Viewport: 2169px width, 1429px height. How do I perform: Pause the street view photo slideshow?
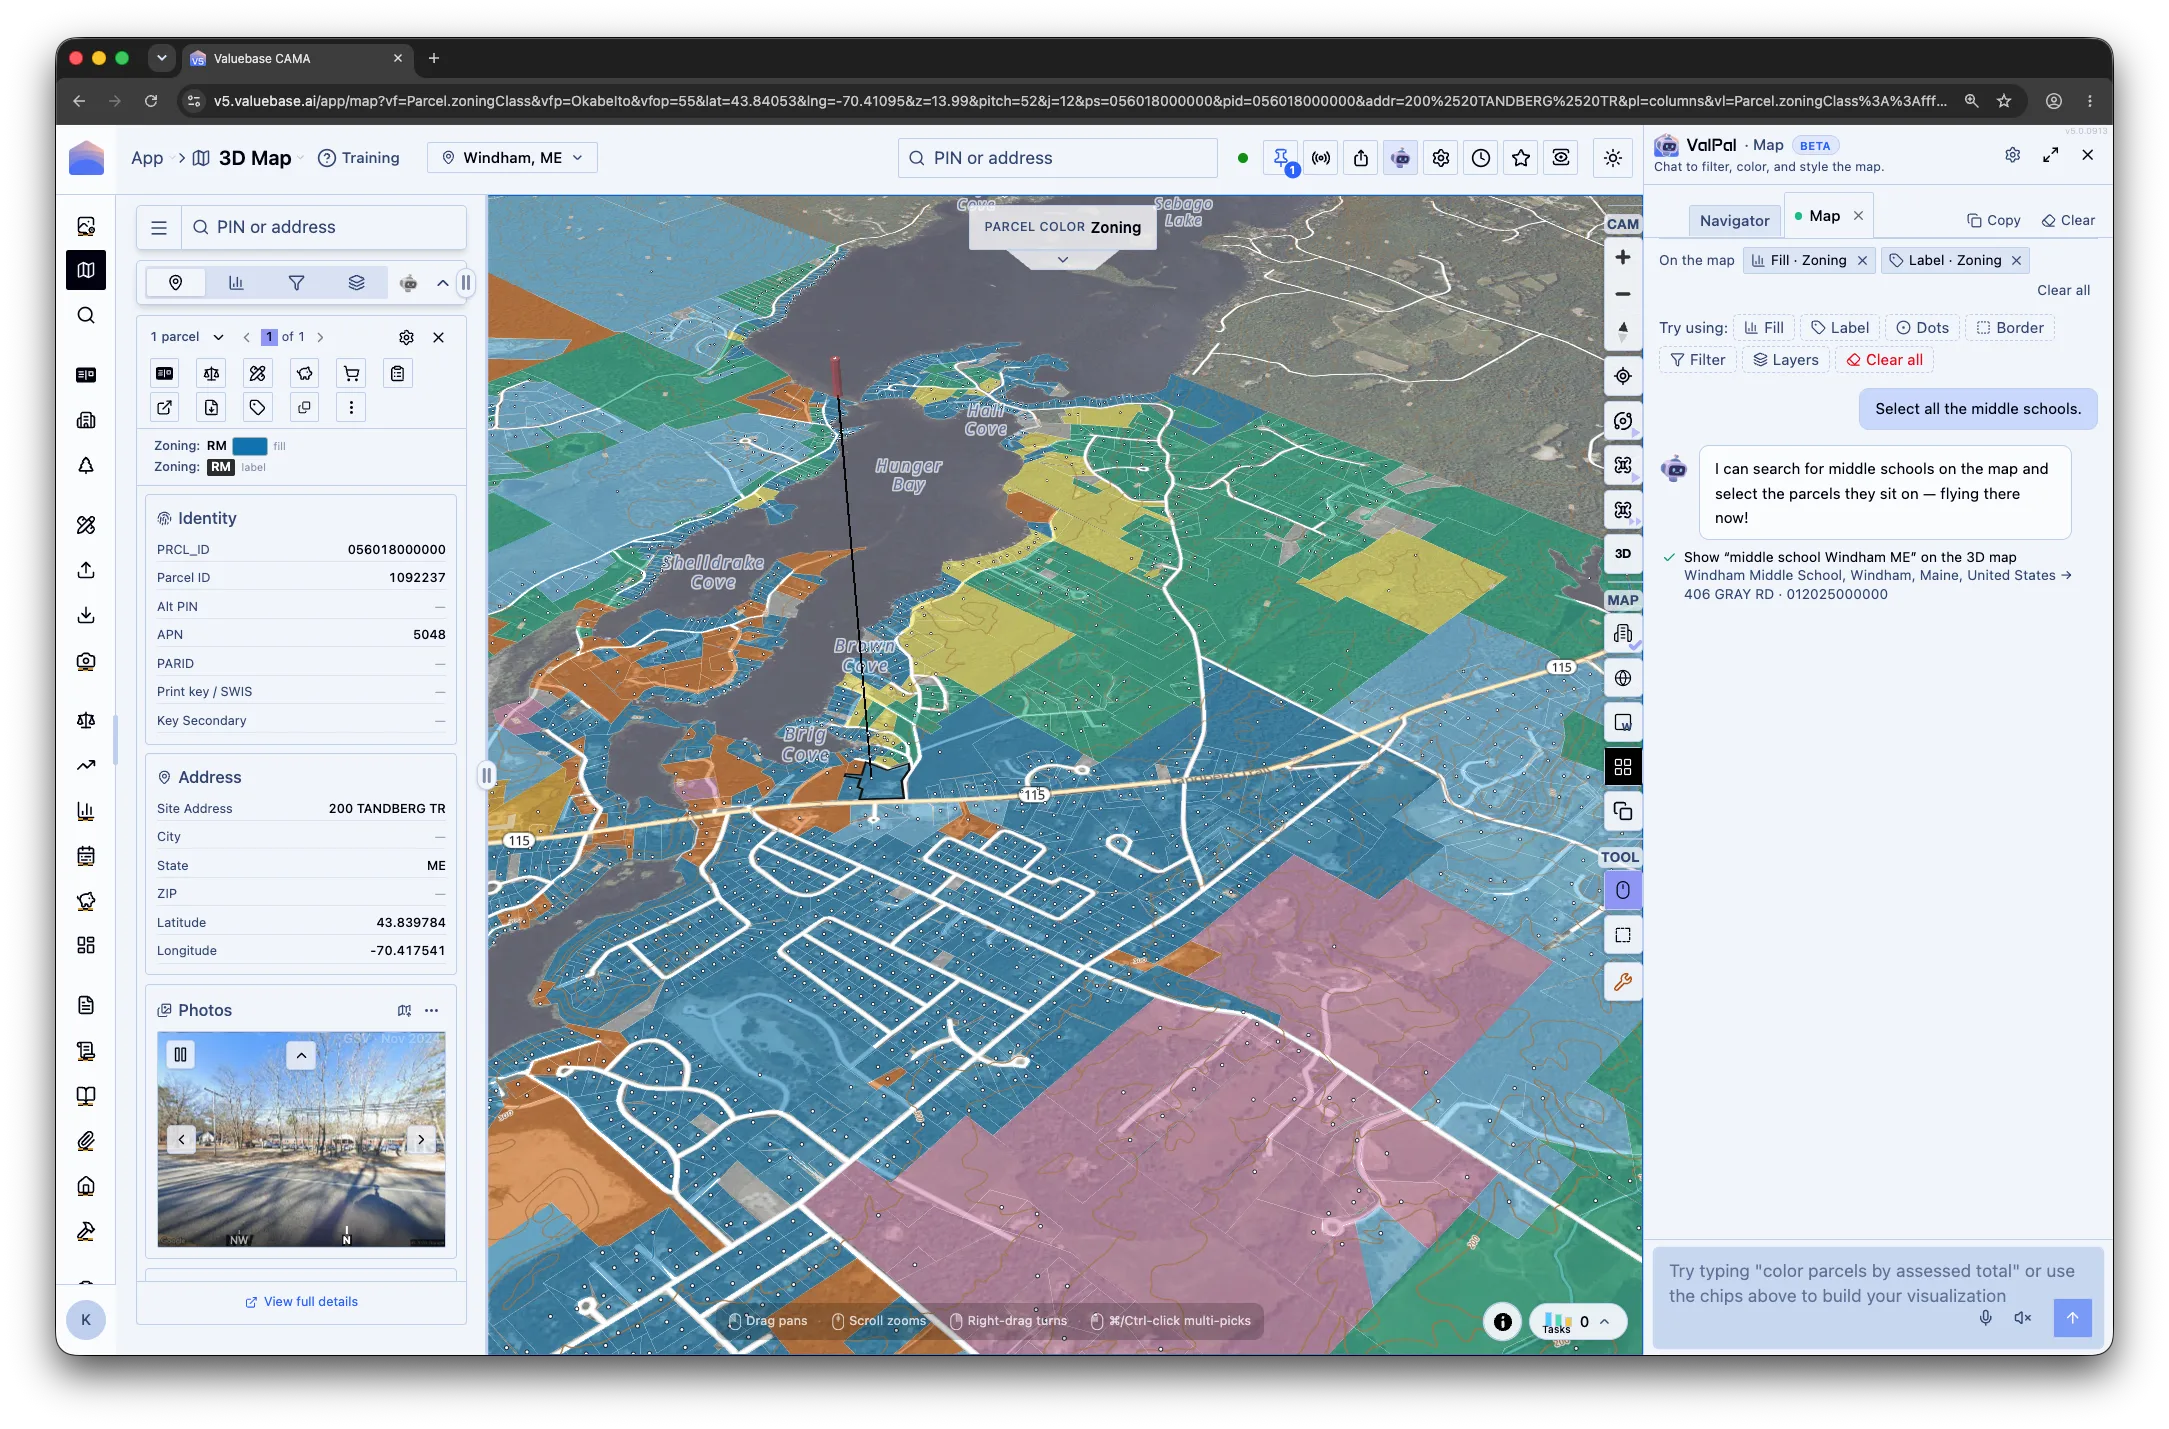click(x=180, y=1054)
